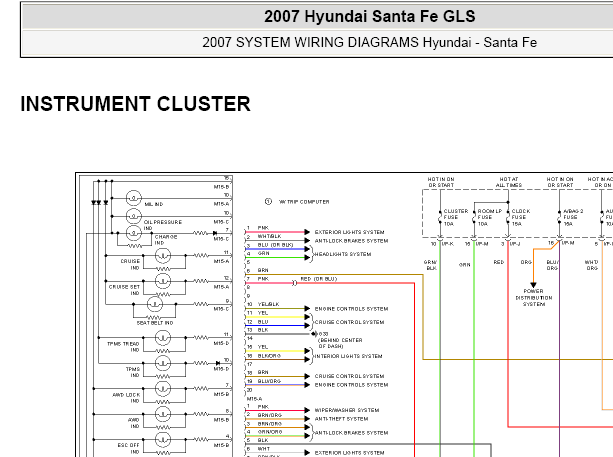Click the 'G33 (BEHIND CENTER OF DASH)' ground label
This screenshot has width=613, height=457.
click(341, 340)
